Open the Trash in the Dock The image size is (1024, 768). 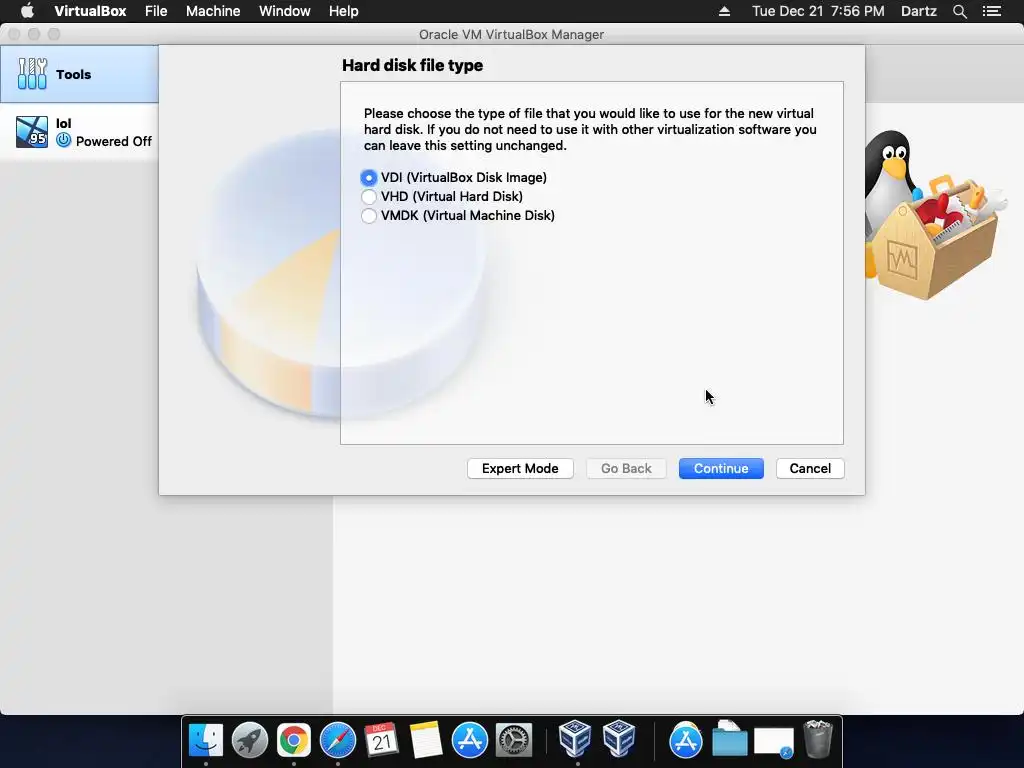[818, 739]
